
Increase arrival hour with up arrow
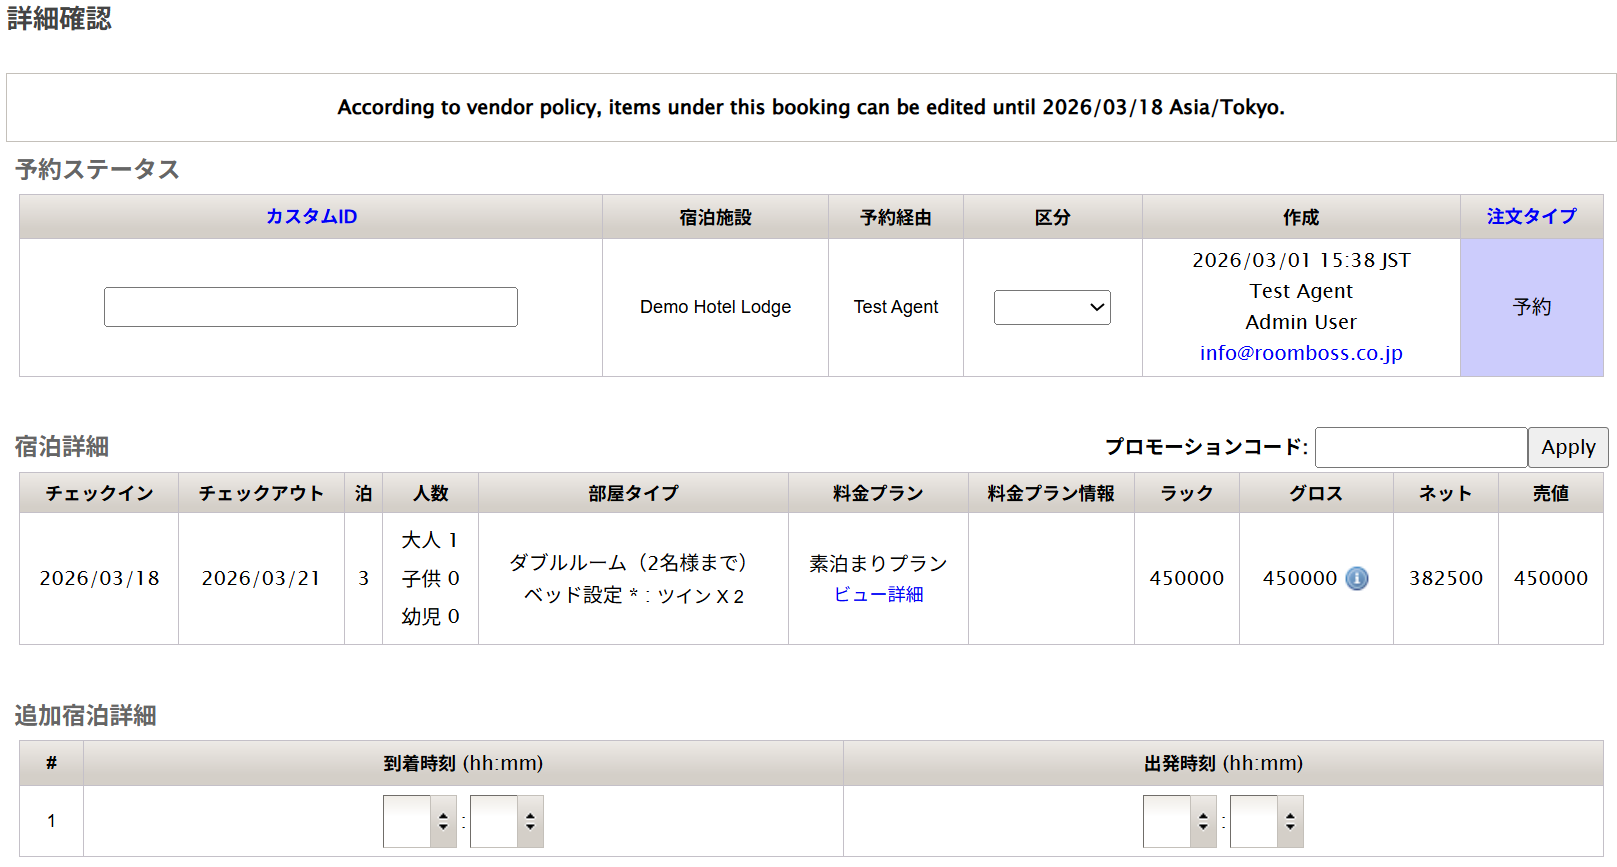444,815
